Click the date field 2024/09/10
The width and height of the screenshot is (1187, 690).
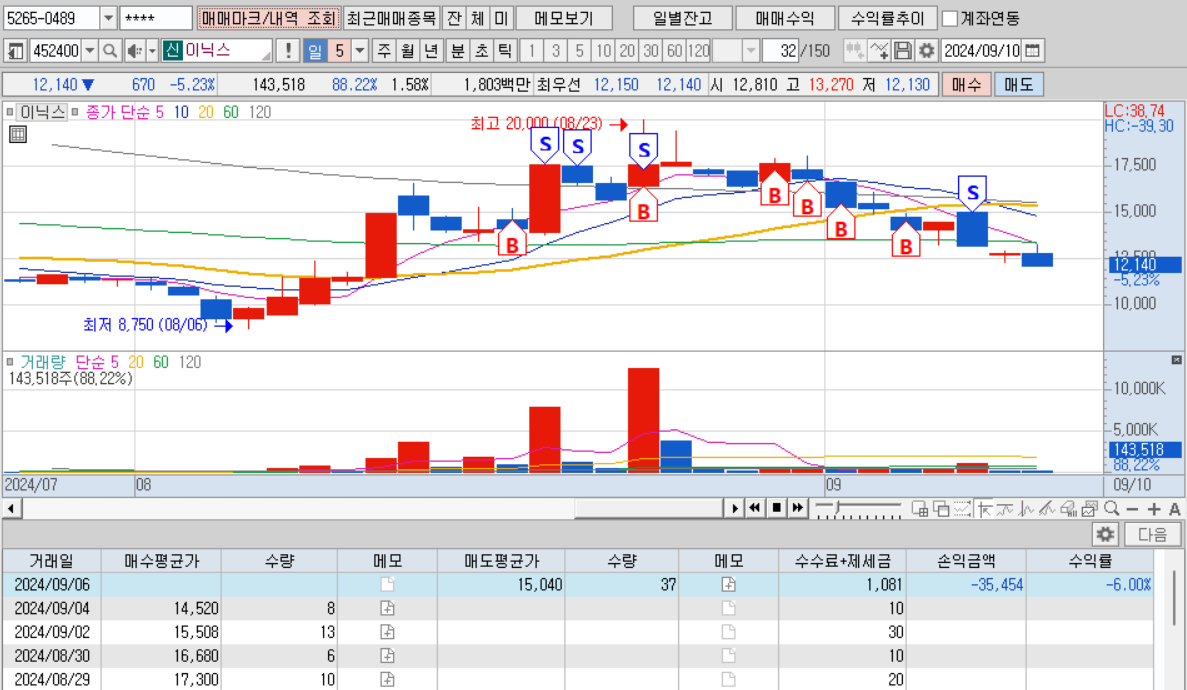pos(983,51)
